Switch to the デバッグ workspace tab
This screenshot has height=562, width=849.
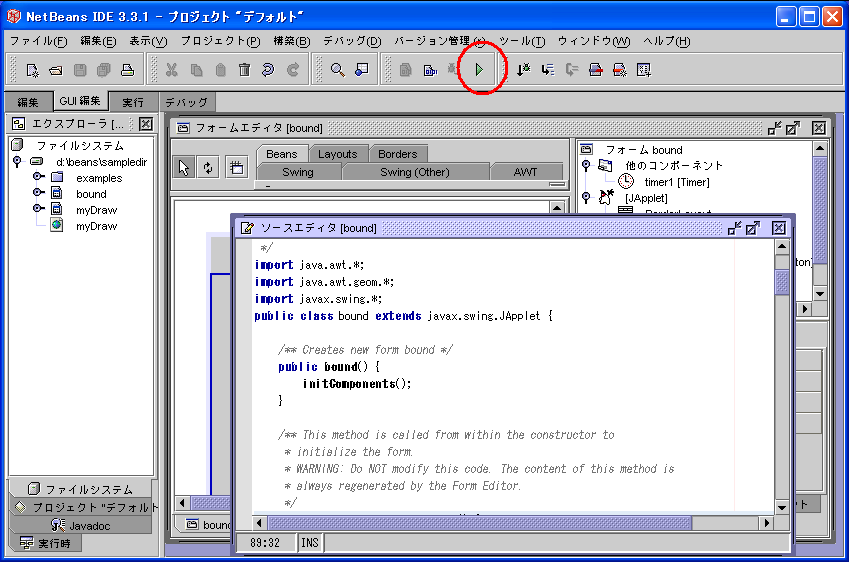(x=187, y=102)
